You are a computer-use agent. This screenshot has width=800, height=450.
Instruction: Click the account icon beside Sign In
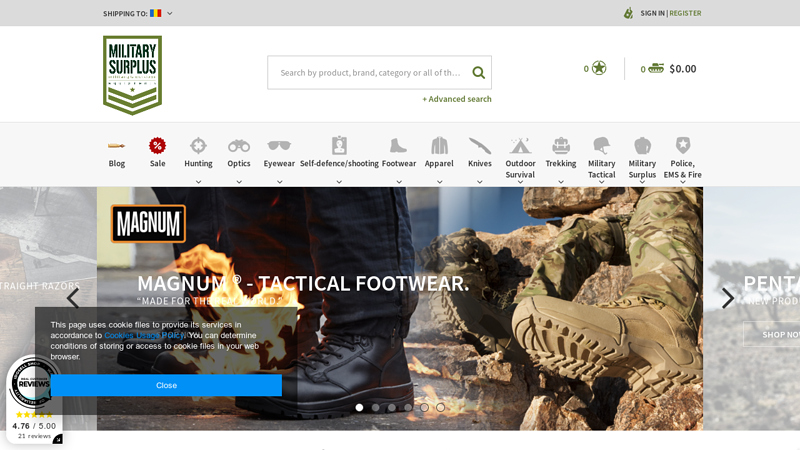[x=629, y=13]
